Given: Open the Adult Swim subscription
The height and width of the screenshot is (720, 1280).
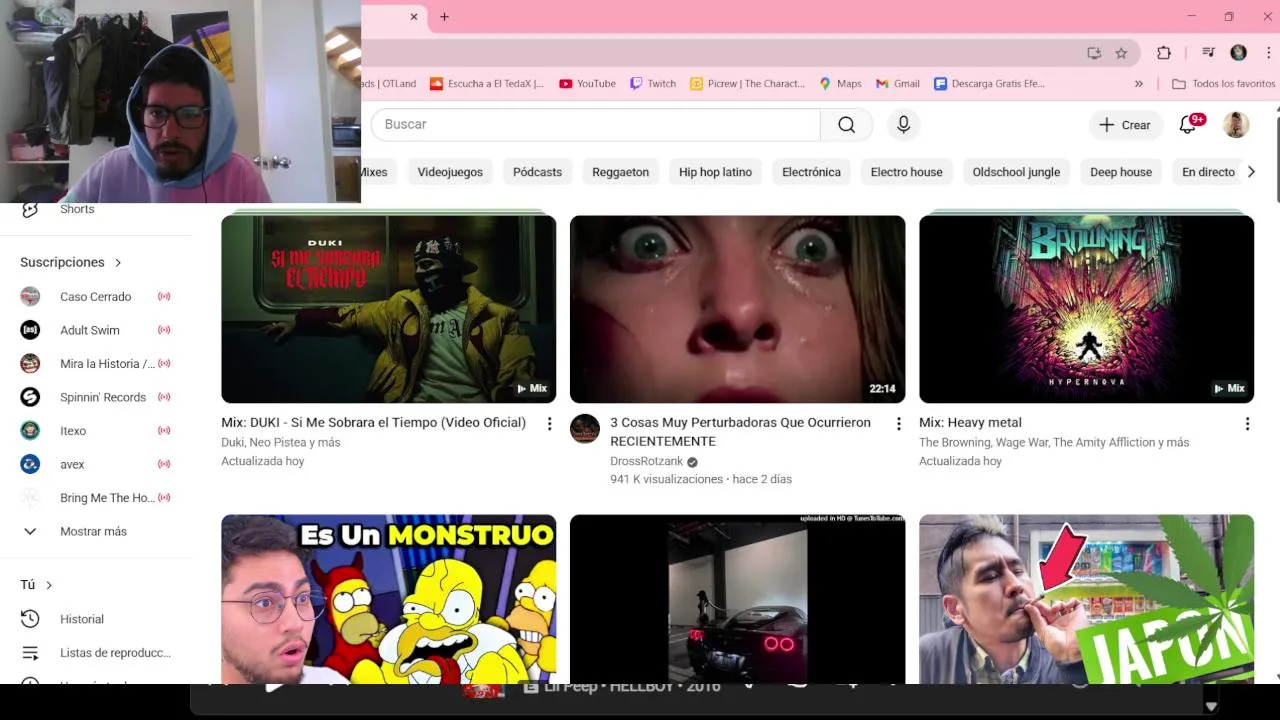Looking at the screenshot, I should (x=96, y=330).
